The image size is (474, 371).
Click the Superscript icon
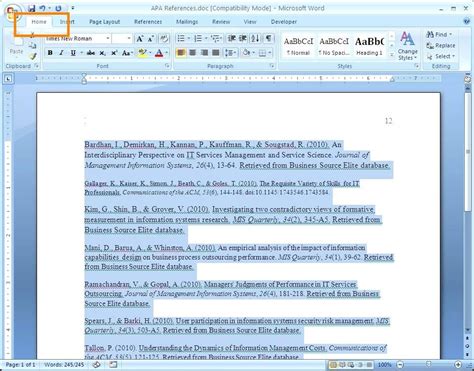114,53
